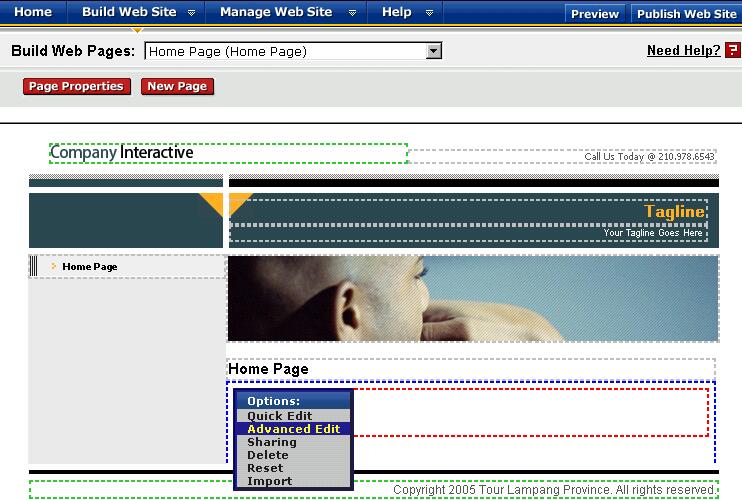This screenshot has height=500, width=742.
Task: Click the drag handle beside Home Page nav
Action: (33, 266)
